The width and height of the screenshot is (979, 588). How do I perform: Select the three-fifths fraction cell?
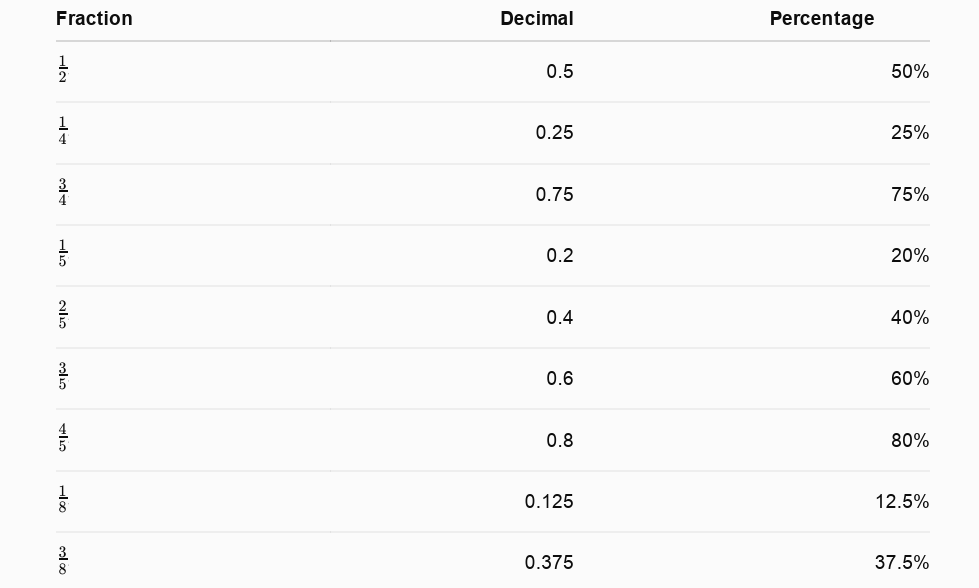point(62,377)
